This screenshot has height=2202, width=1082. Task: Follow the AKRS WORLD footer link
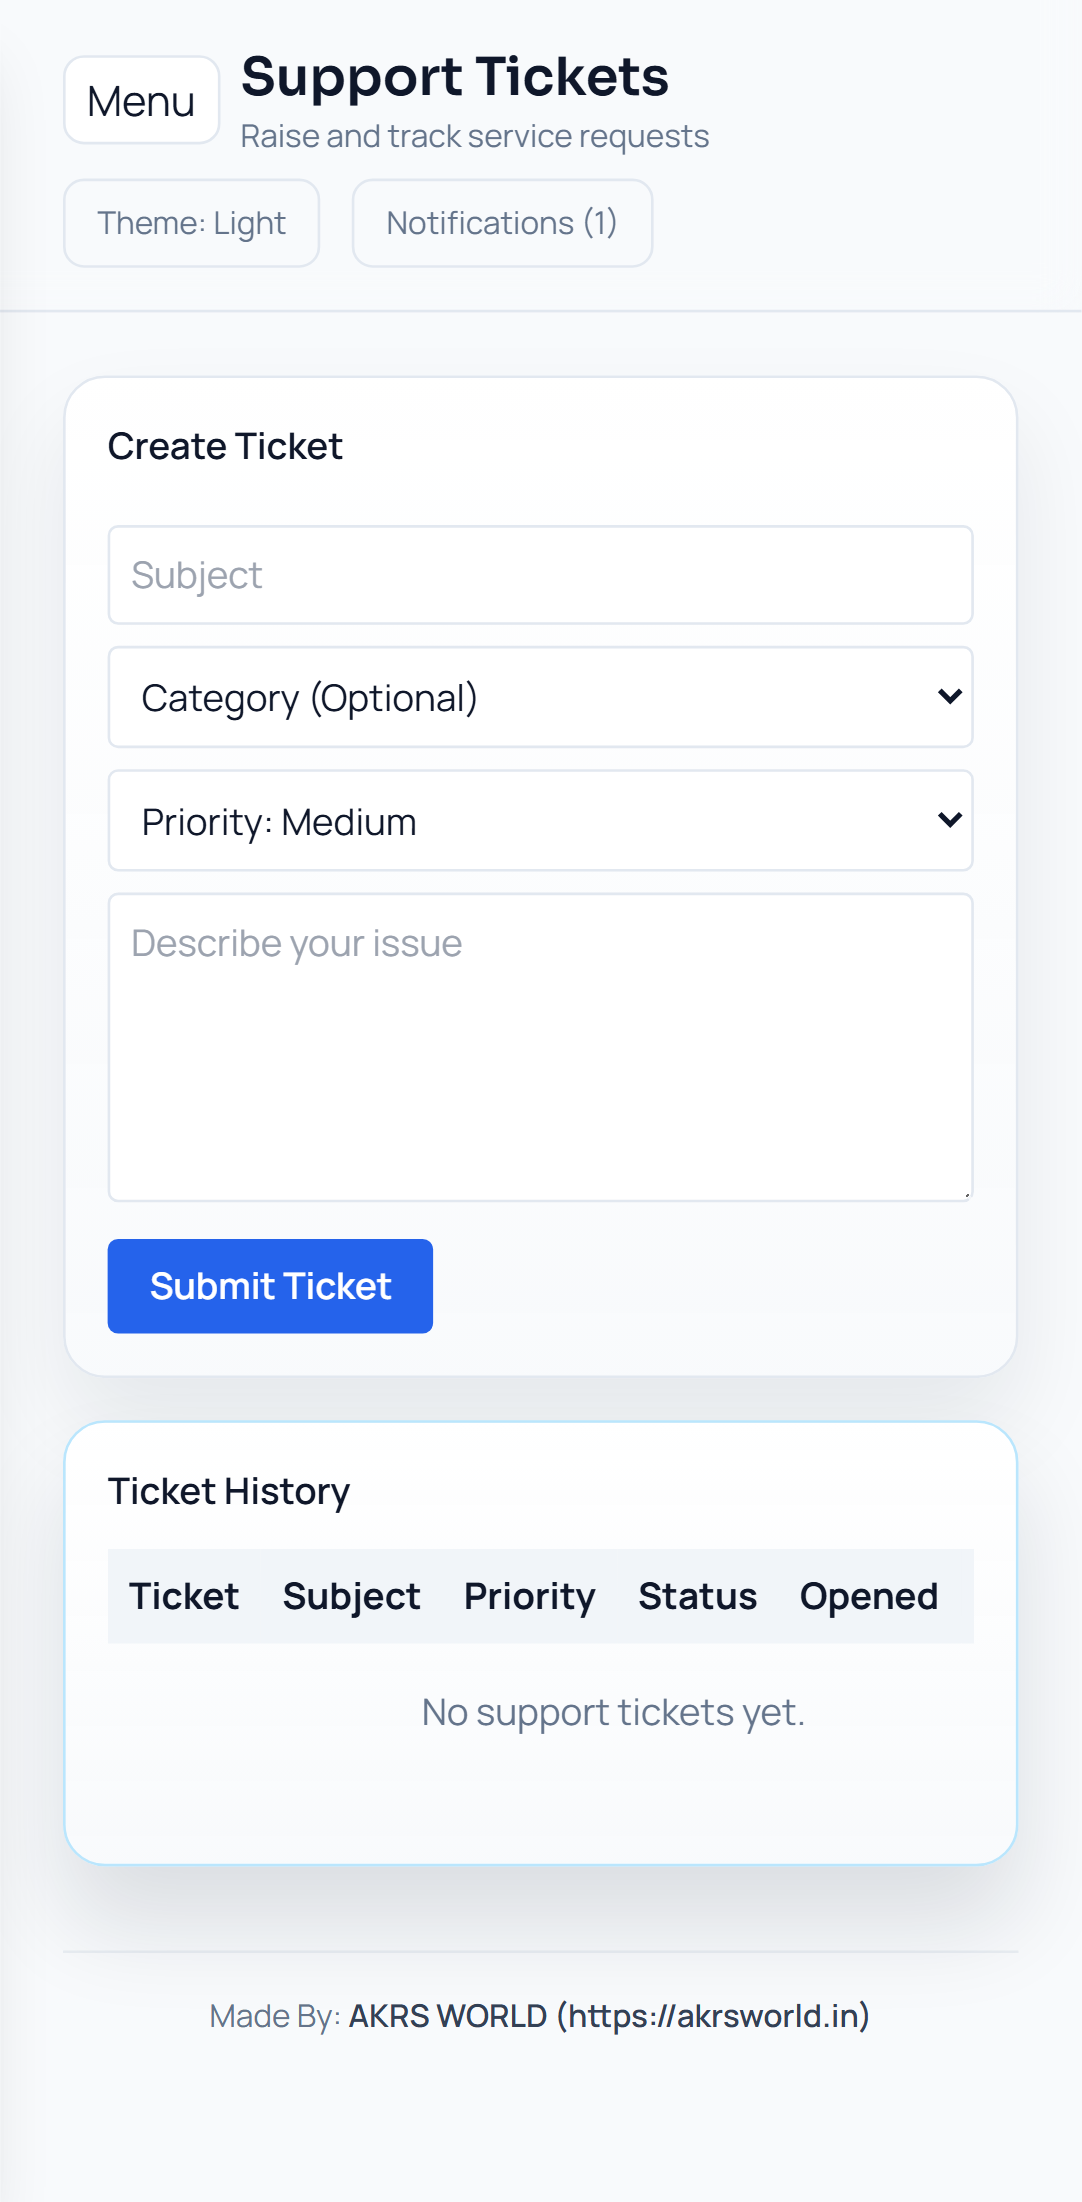[x=608, y=2016]
